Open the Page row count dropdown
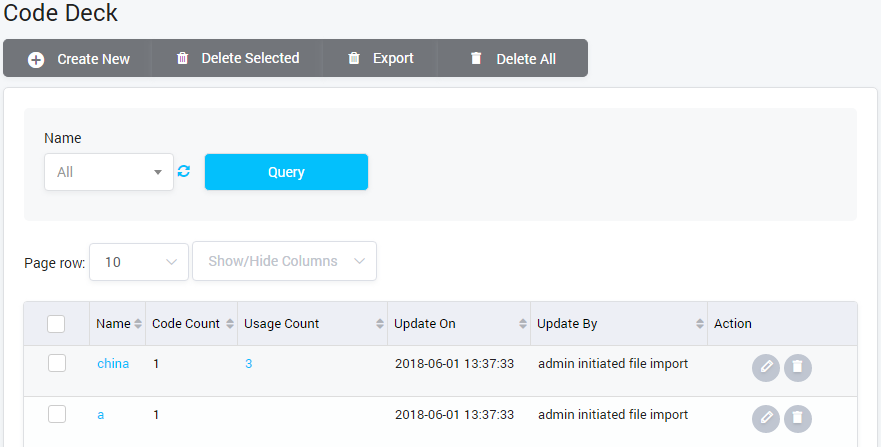881x447 pixels. tap(139, 262)
